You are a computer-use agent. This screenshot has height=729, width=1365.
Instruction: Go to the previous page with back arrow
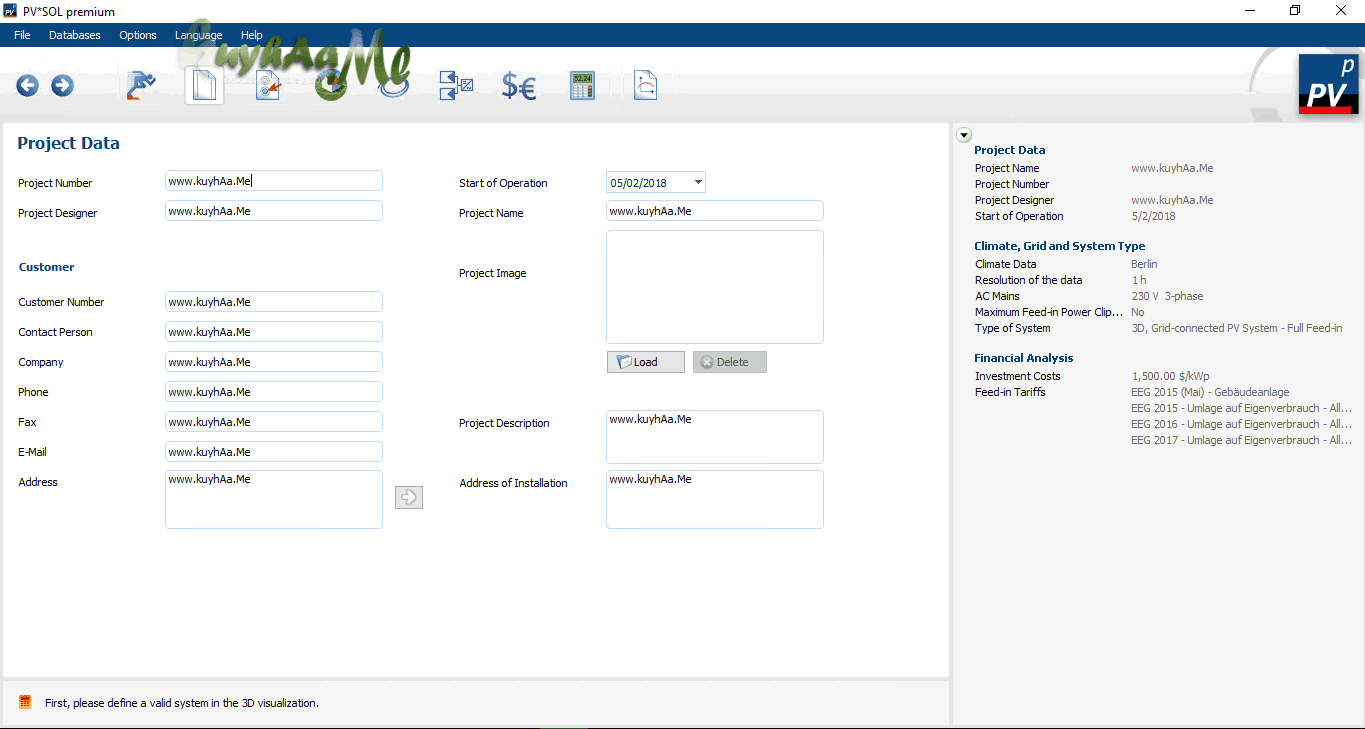click(x=27, y=86)
